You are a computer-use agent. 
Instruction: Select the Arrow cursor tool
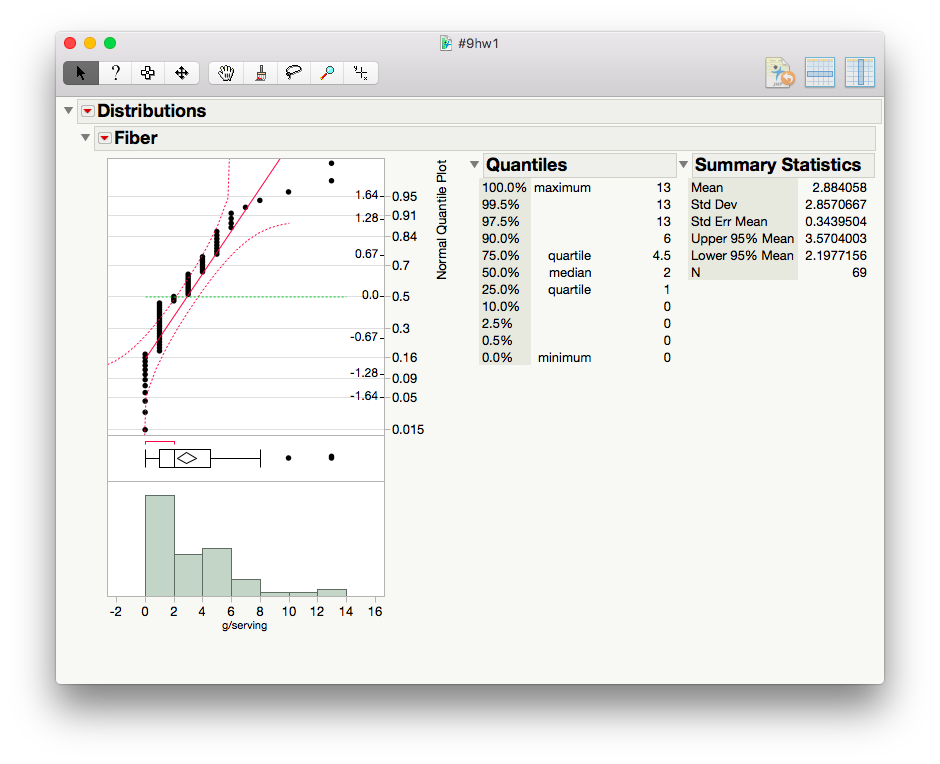coord(81,73)
